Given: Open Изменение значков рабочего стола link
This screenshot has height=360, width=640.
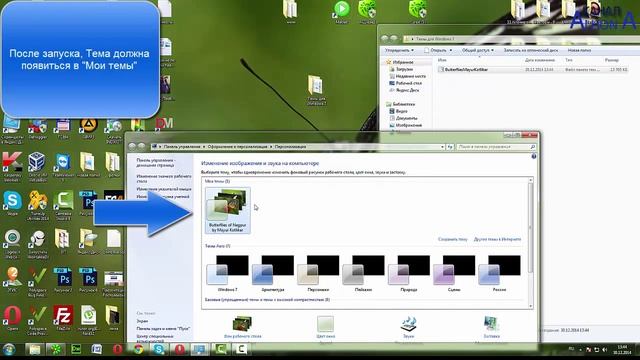Looking at the screenshot, I should 164,178.
